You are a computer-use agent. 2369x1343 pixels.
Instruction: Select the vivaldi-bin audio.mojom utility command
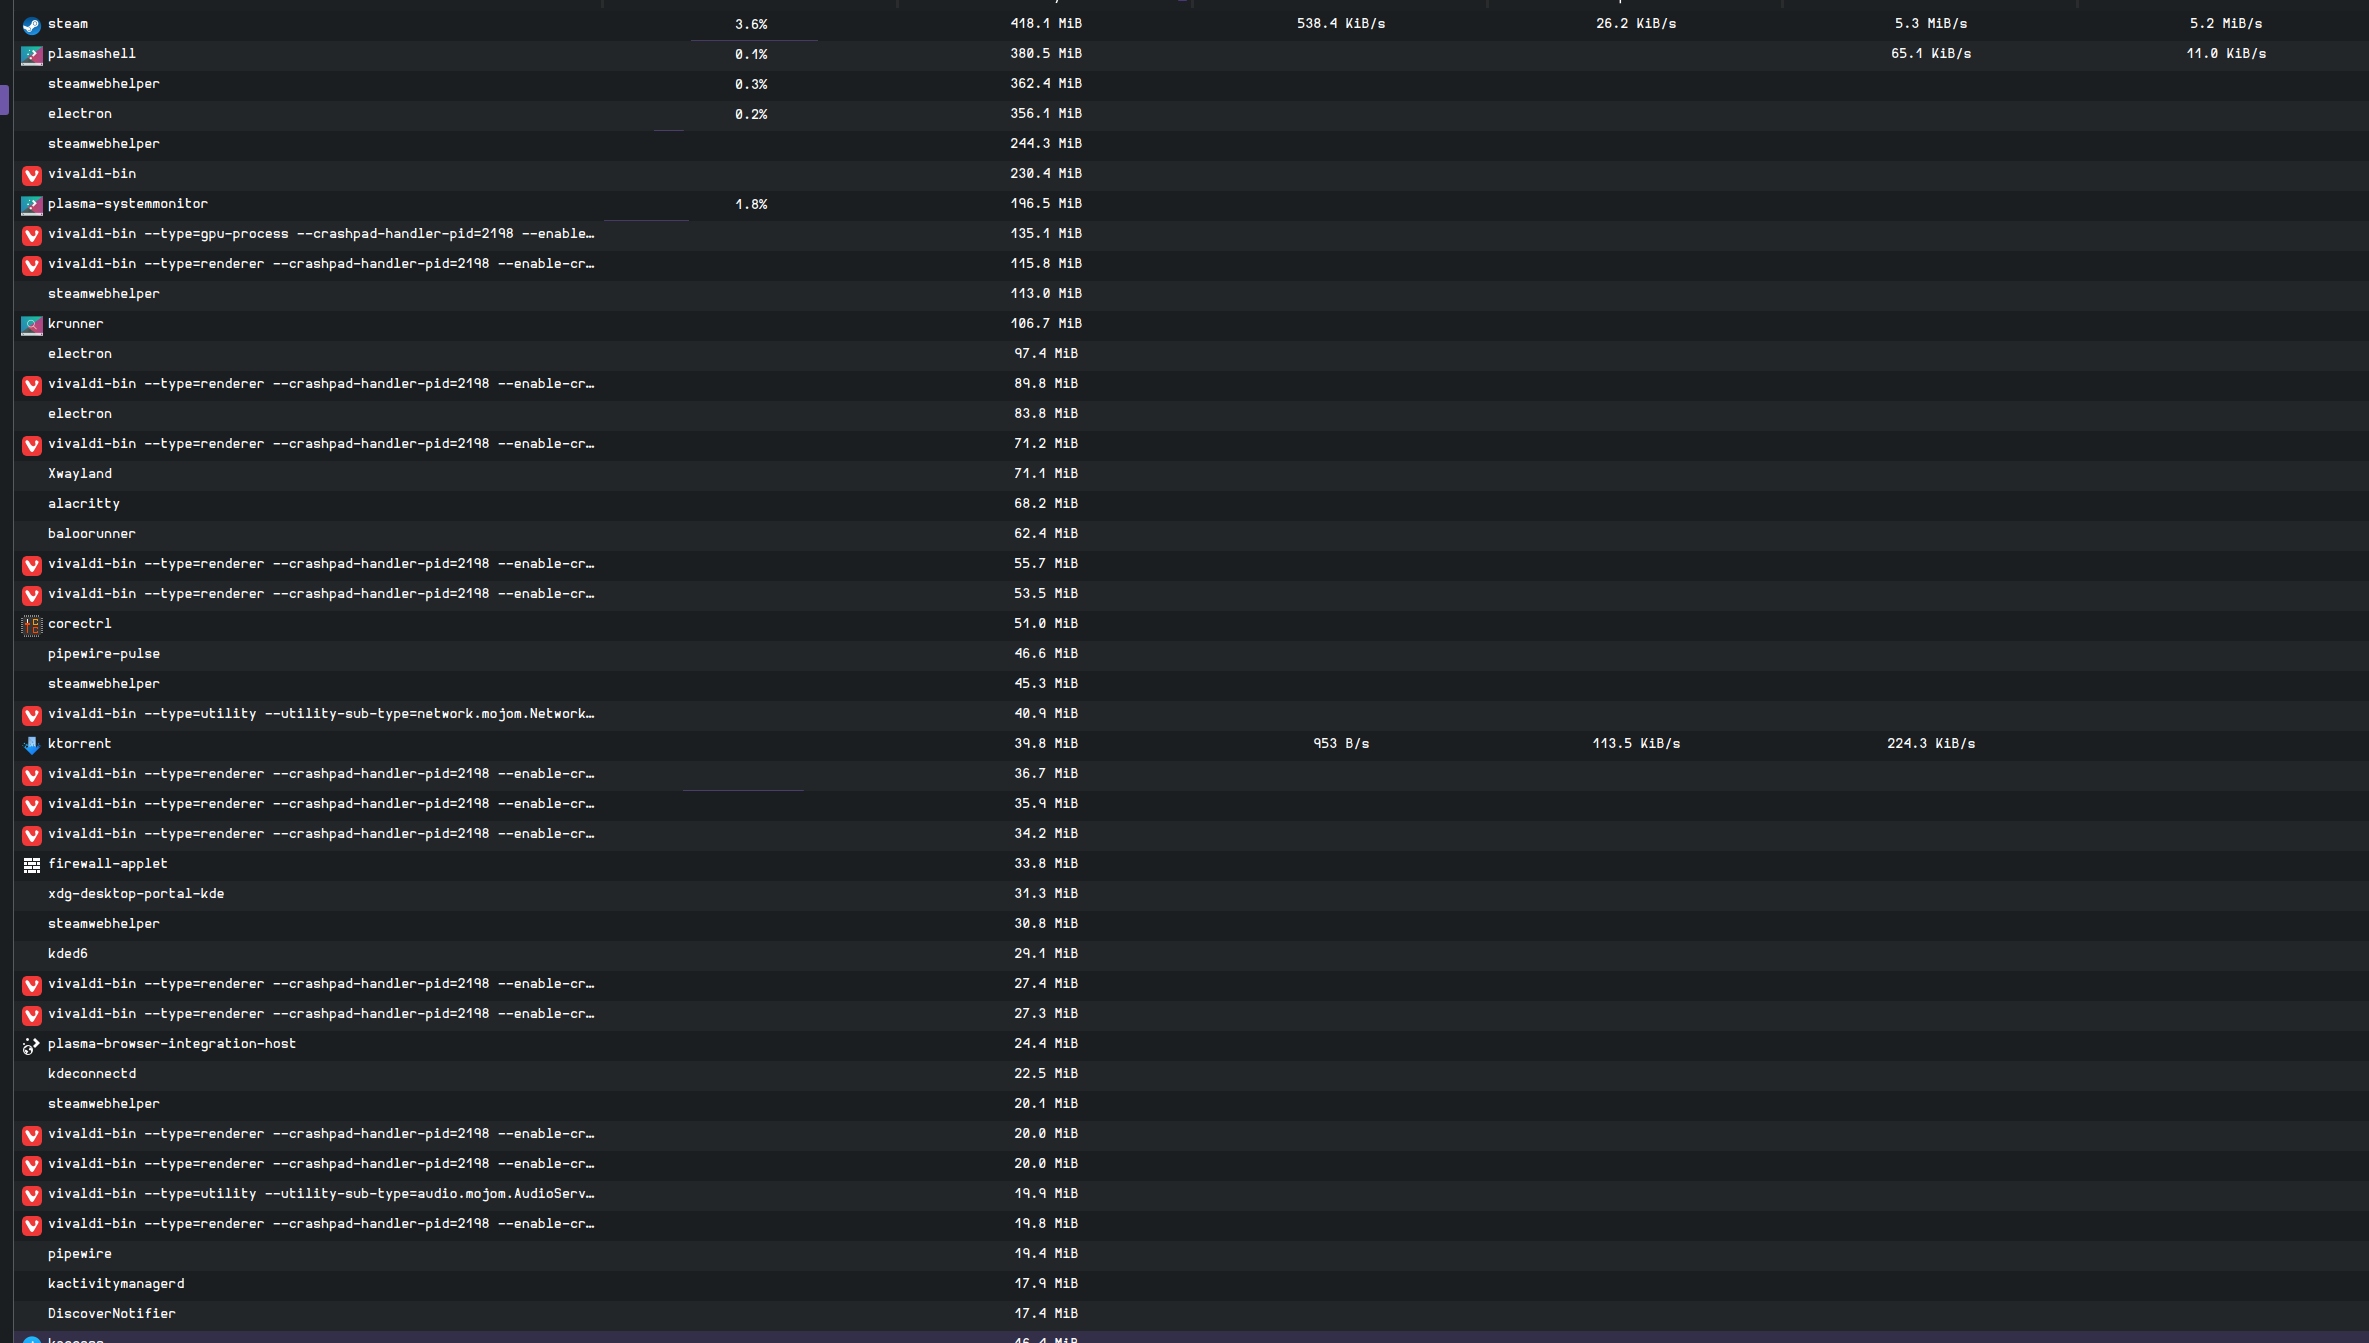321,1193
